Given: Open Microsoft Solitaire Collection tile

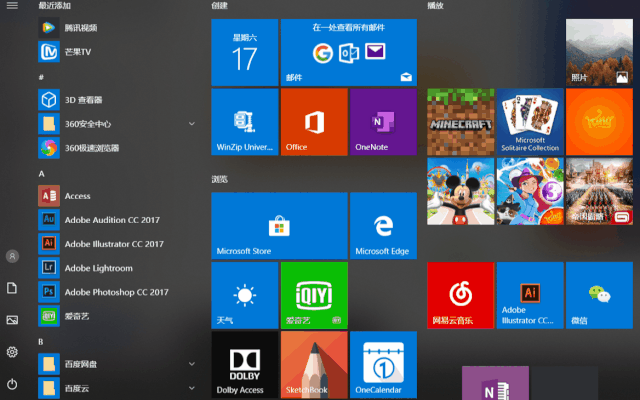Looking at the screenshot, I should (x=530, y=122).
